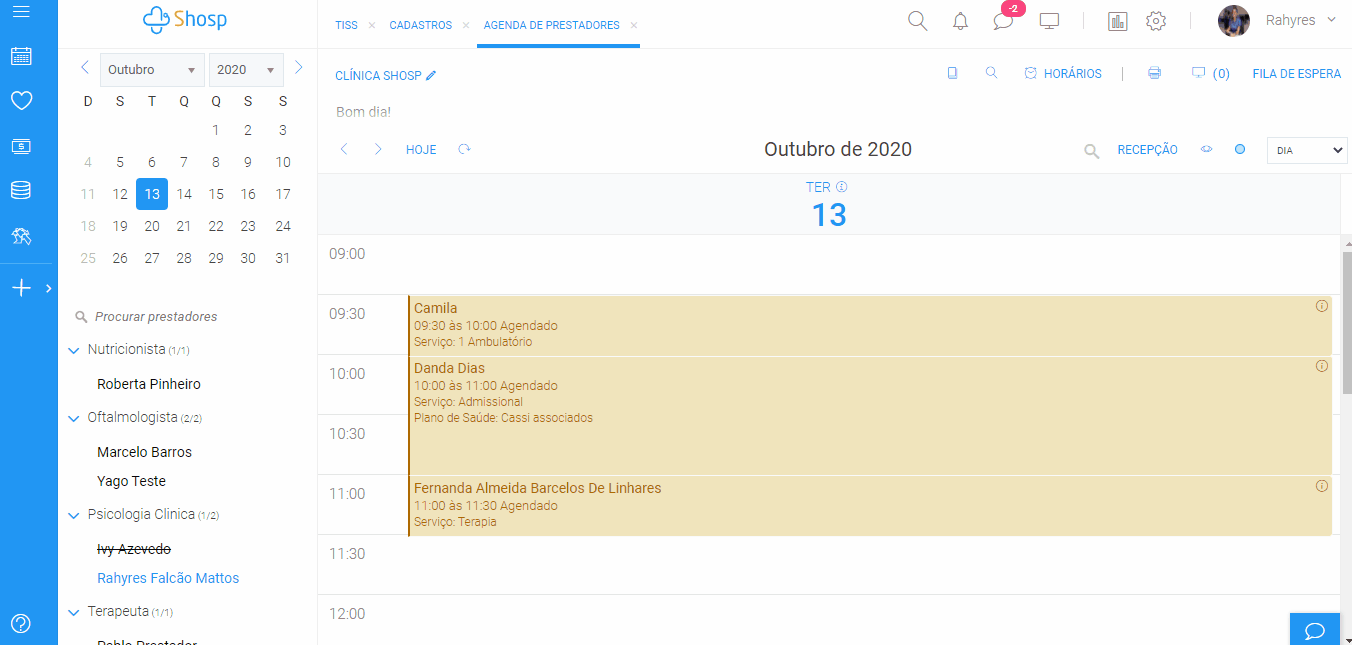Open the help question mark icon
The image size is (1352, 645).
click(21, 623)
